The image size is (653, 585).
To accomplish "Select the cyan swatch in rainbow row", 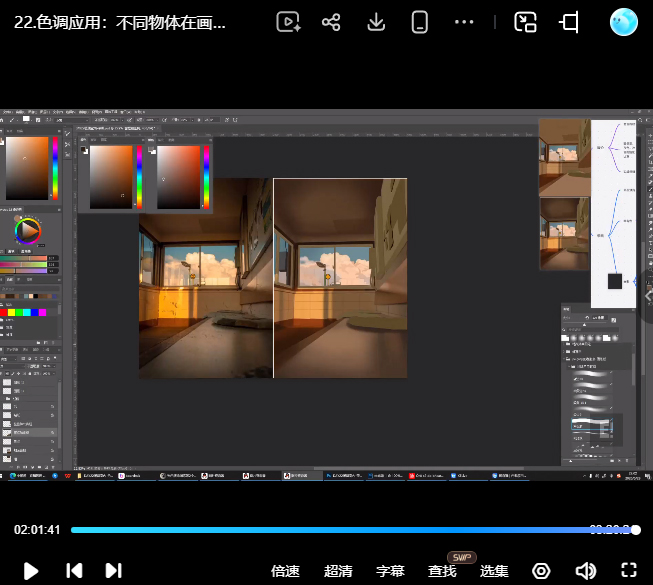I will click(x=27, y=312).
